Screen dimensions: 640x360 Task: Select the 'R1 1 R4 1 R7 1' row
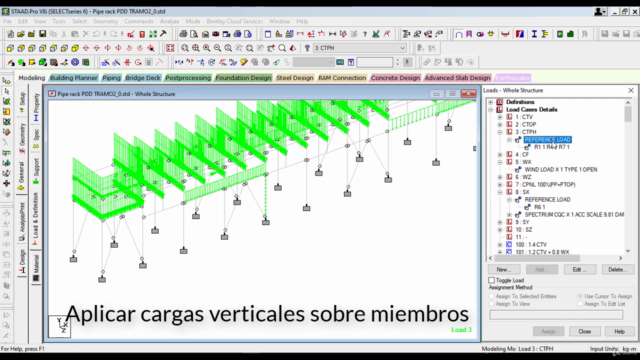(551, 147)
